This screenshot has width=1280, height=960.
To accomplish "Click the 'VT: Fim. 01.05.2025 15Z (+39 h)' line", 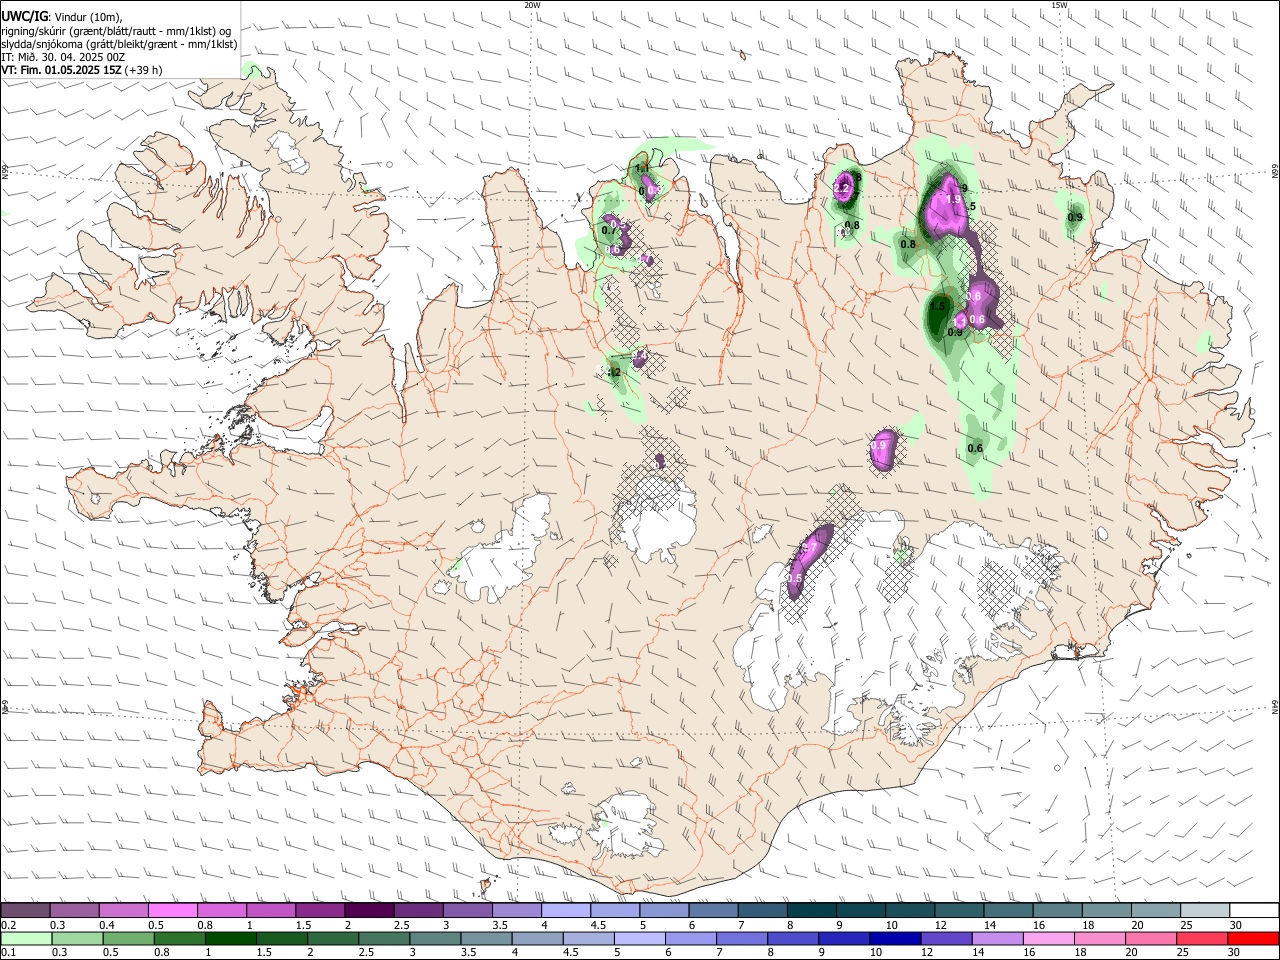I will point(82,71).
